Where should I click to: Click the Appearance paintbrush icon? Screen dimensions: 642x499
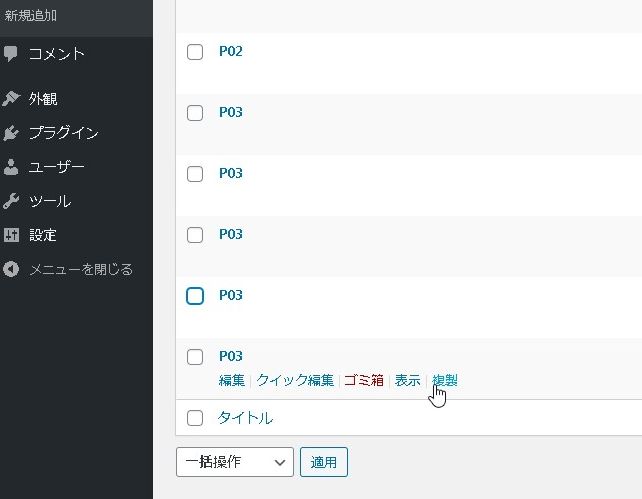(11, 99)
